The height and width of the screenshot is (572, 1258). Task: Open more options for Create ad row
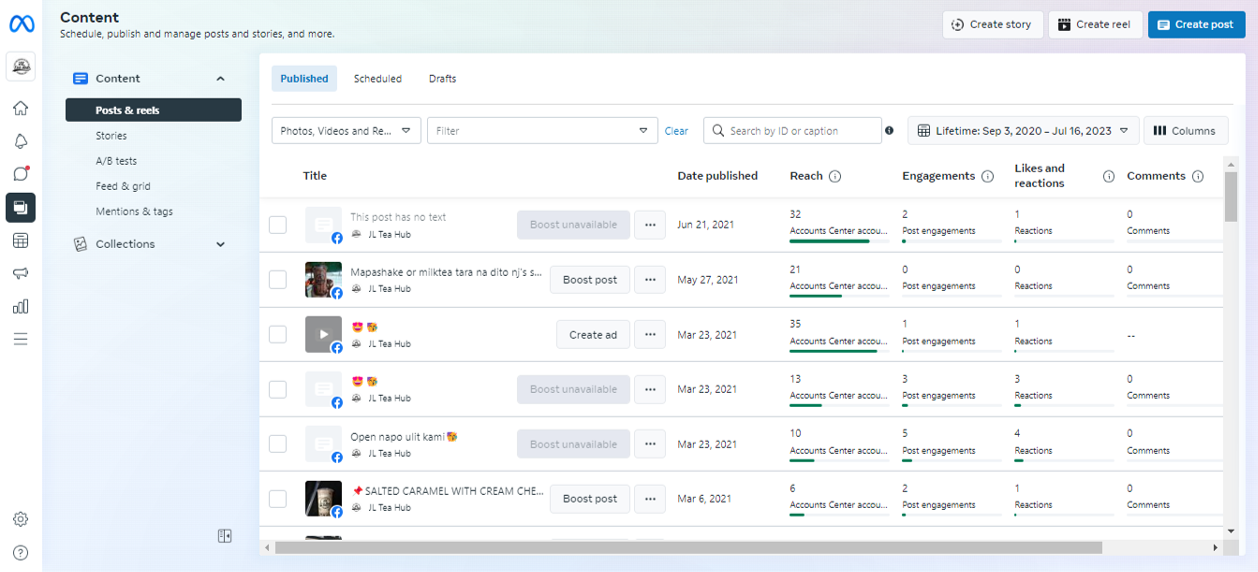click(x=651, y=335)
